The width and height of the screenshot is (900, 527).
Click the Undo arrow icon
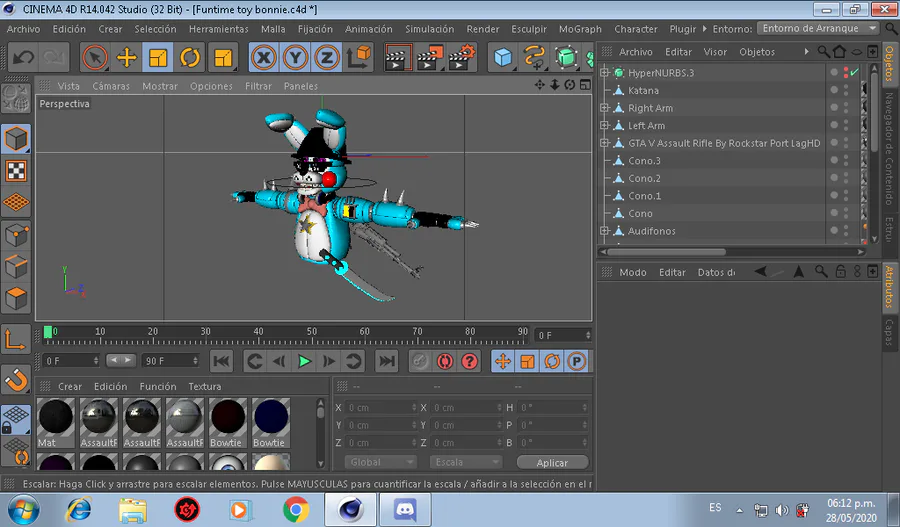click(x=24, y=57)
